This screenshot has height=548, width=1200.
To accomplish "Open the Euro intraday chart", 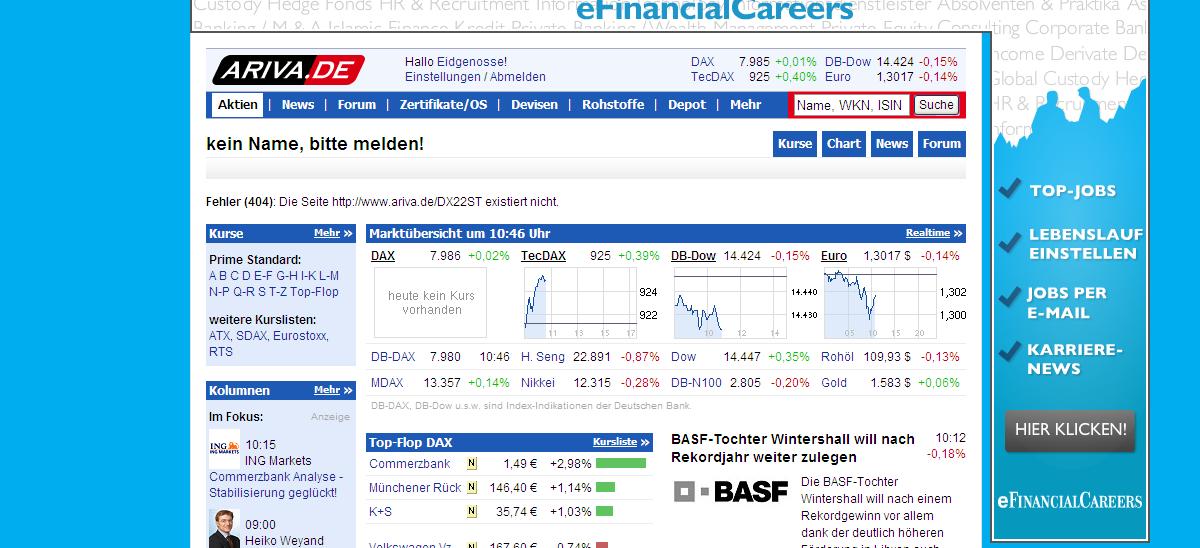I will click(879, 304).
